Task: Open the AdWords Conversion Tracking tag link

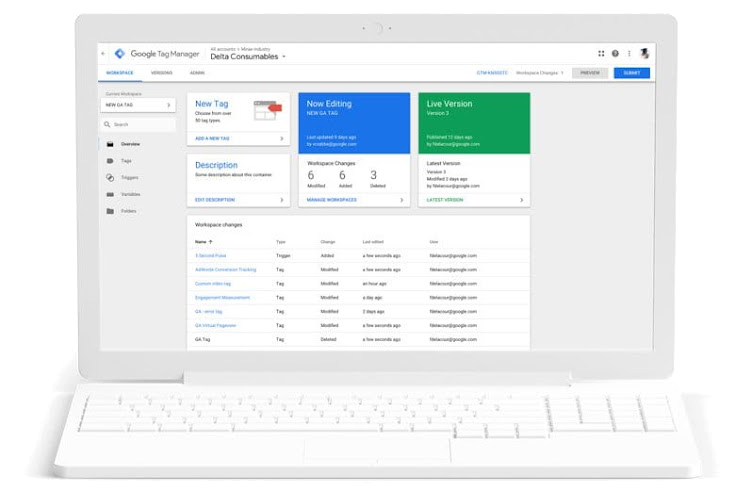Action: [x=225, y=269]
